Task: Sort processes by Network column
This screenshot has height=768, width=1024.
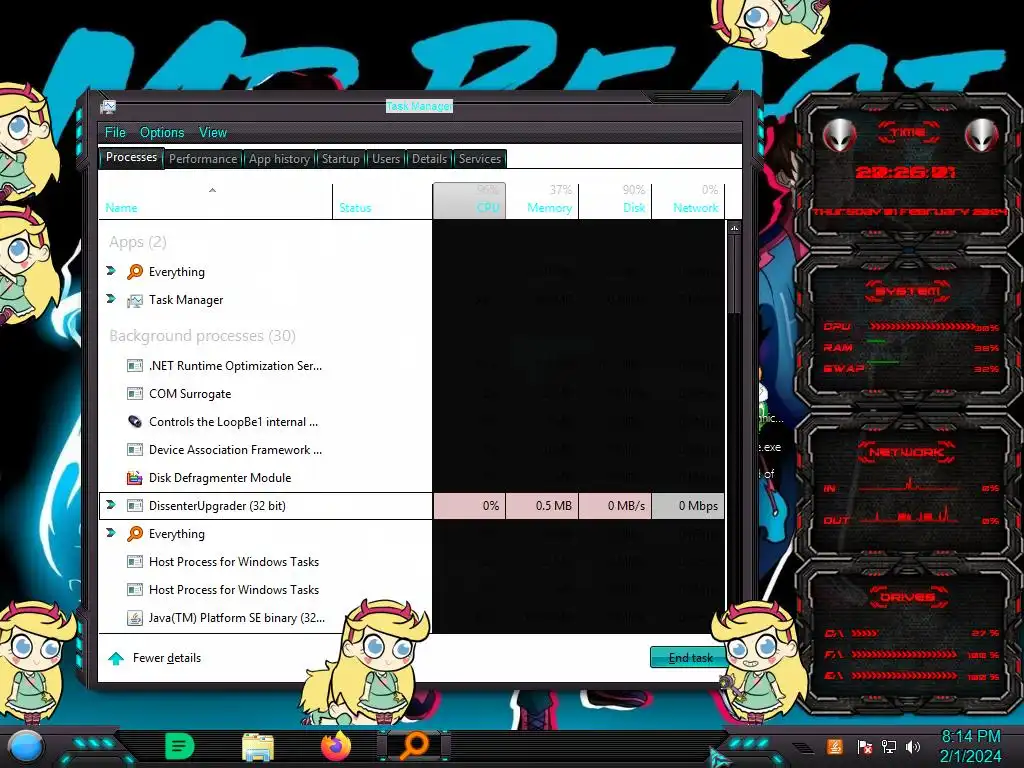Action: click(688, 201)
